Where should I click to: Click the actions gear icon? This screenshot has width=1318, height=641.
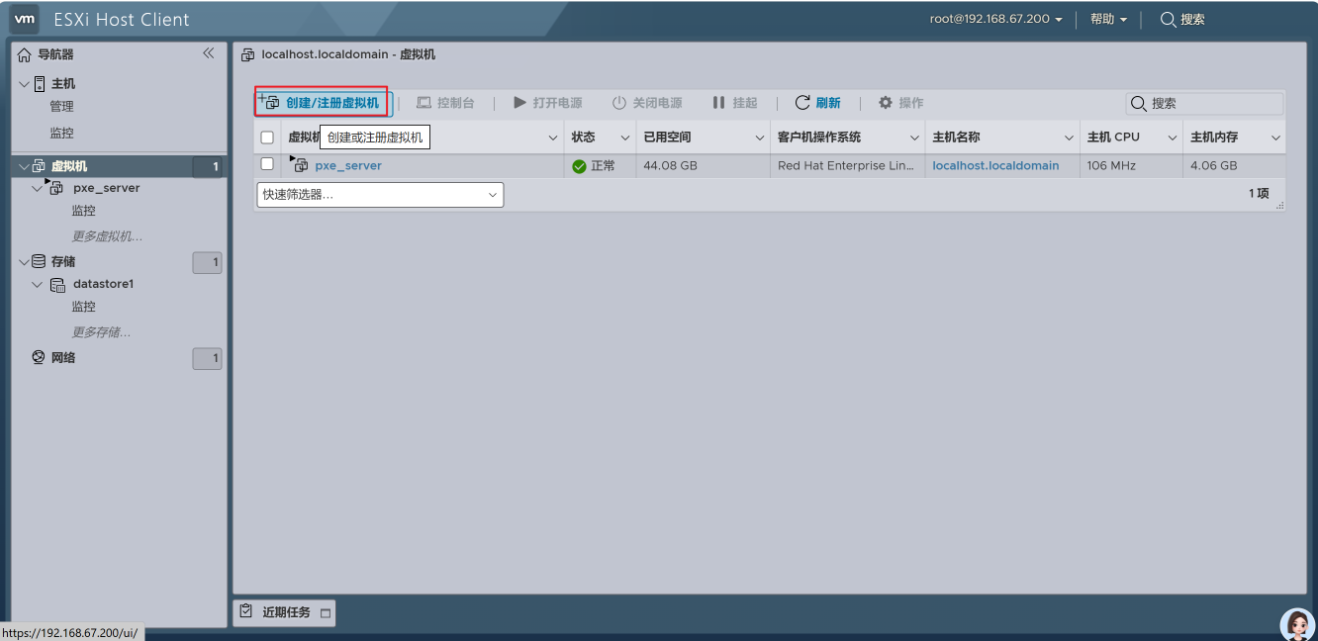tap(885, 103)
